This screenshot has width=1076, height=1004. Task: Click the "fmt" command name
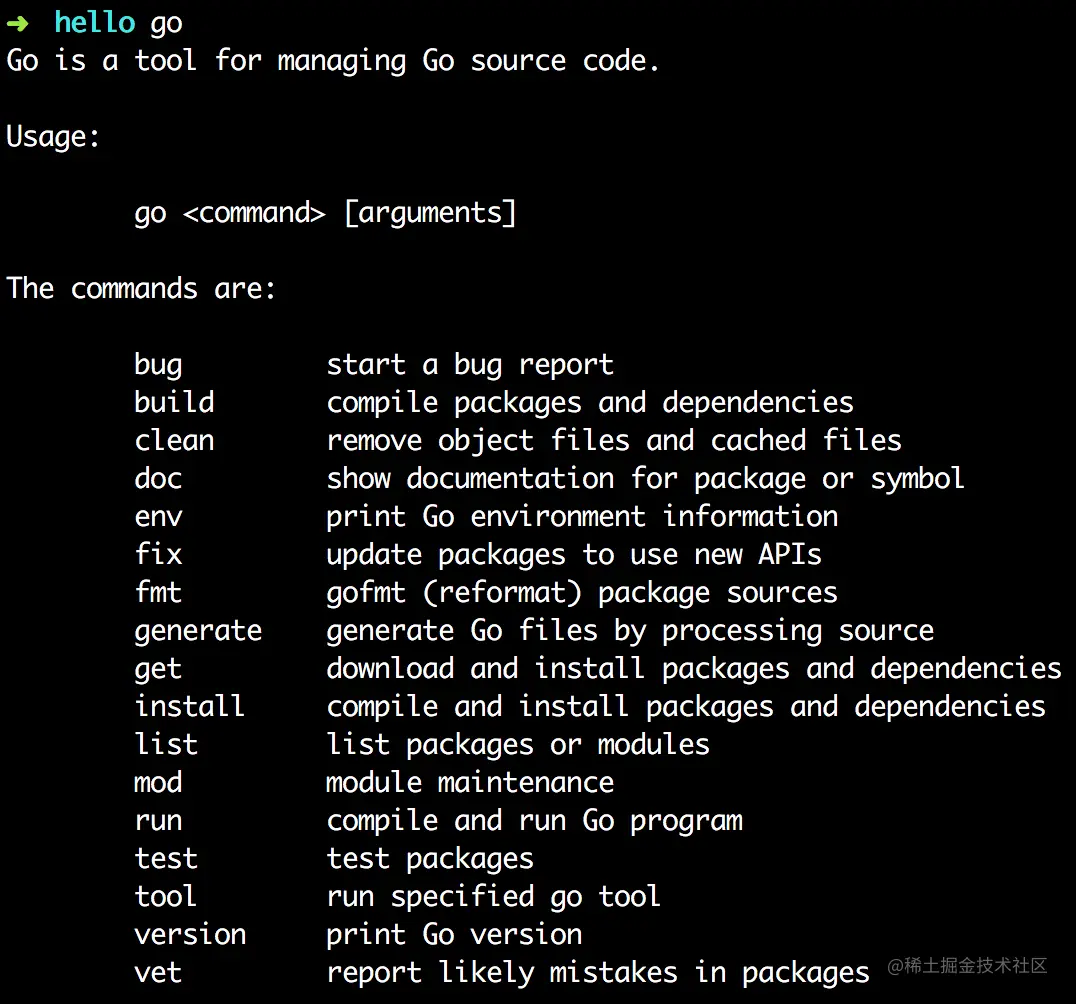coord(158,592)
